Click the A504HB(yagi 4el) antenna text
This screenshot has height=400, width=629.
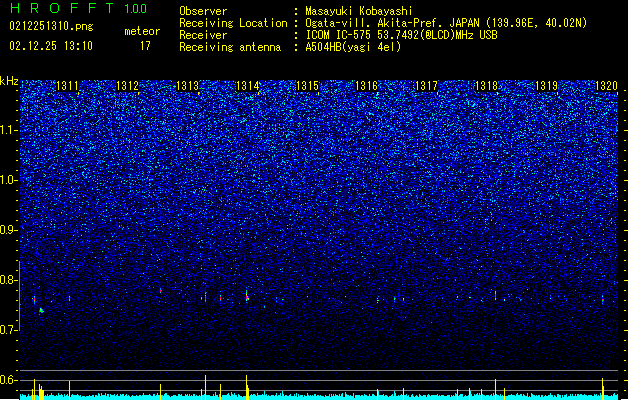click(353, 47)
